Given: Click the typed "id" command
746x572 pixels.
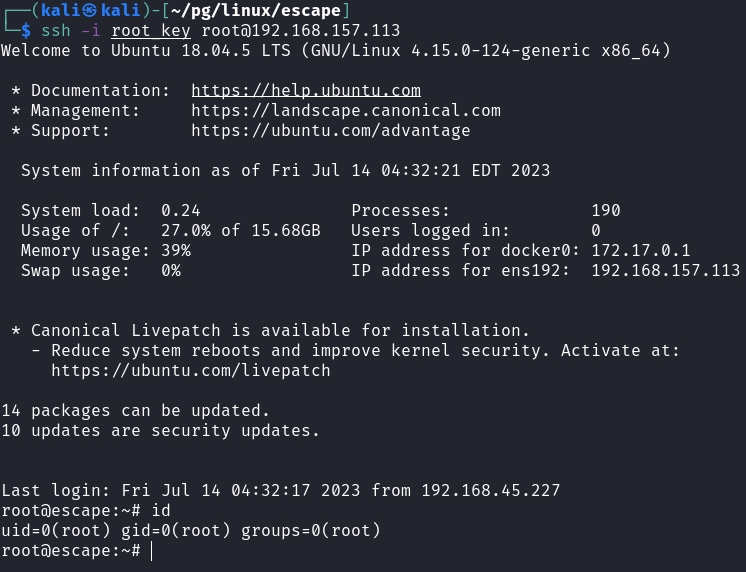Looking at the screenshot, I should tap(160, 511).
